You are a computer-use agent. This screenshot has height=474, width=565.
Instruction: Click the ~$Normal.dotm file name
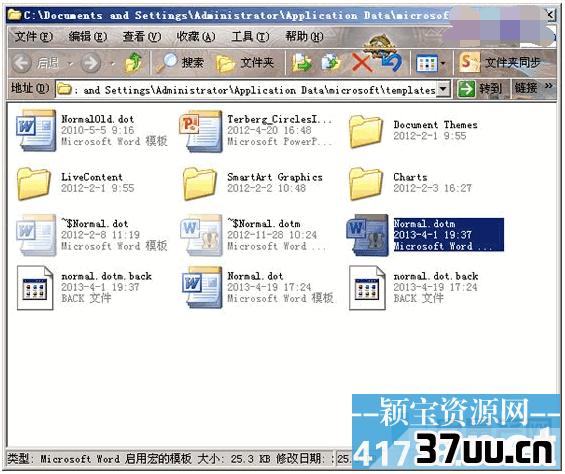coord(264,223)
